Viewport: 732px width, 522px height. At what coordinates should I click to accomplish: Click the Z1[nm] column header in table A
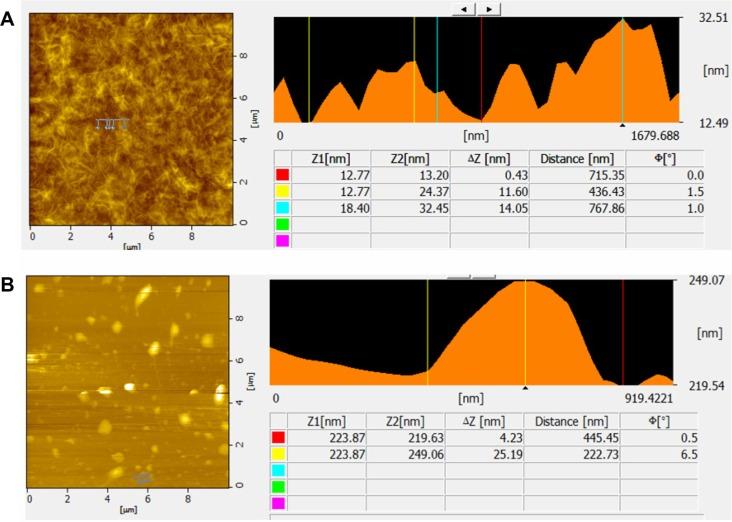pos(329,158)
